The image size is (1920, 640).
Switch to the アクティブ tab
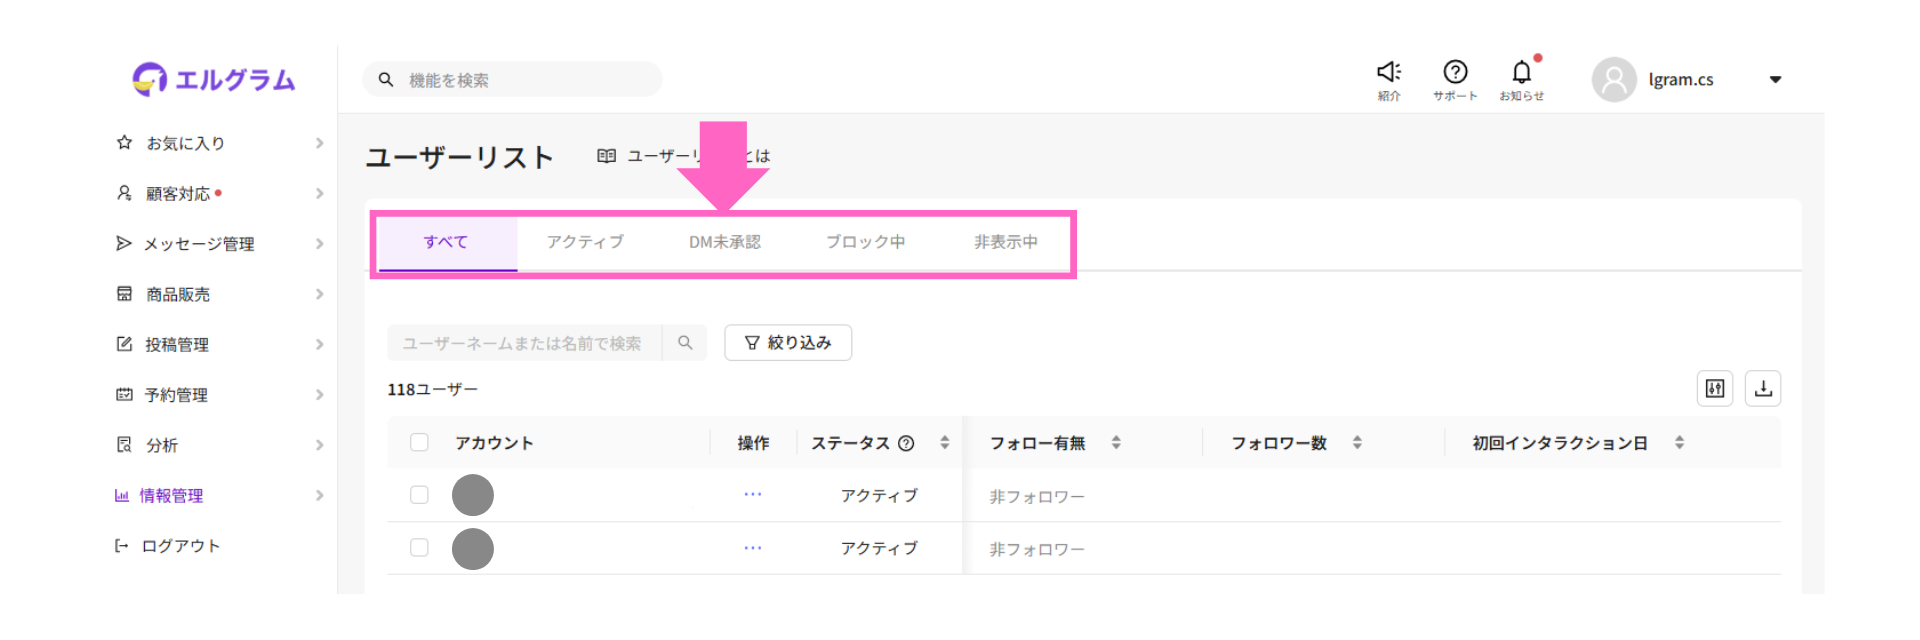[x=585, y=242]
